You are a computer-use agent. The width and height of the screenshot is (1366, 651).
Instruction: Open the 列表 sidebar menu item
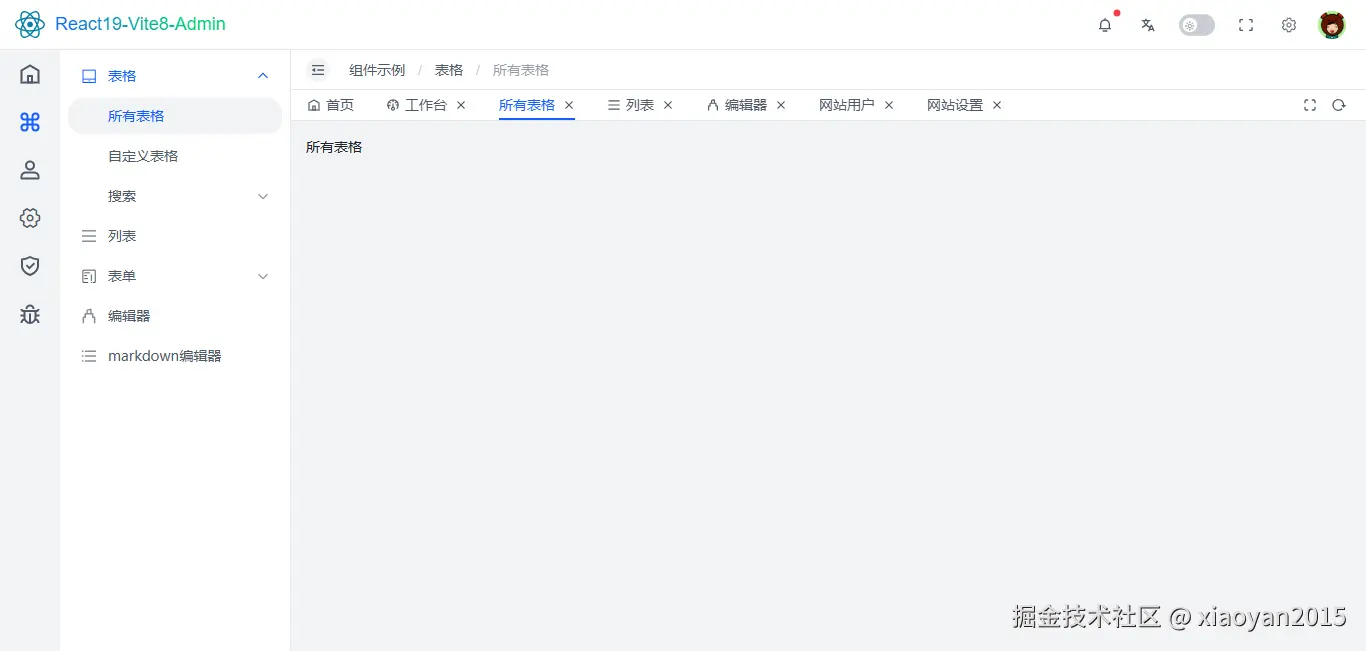[x=175, y=236]
